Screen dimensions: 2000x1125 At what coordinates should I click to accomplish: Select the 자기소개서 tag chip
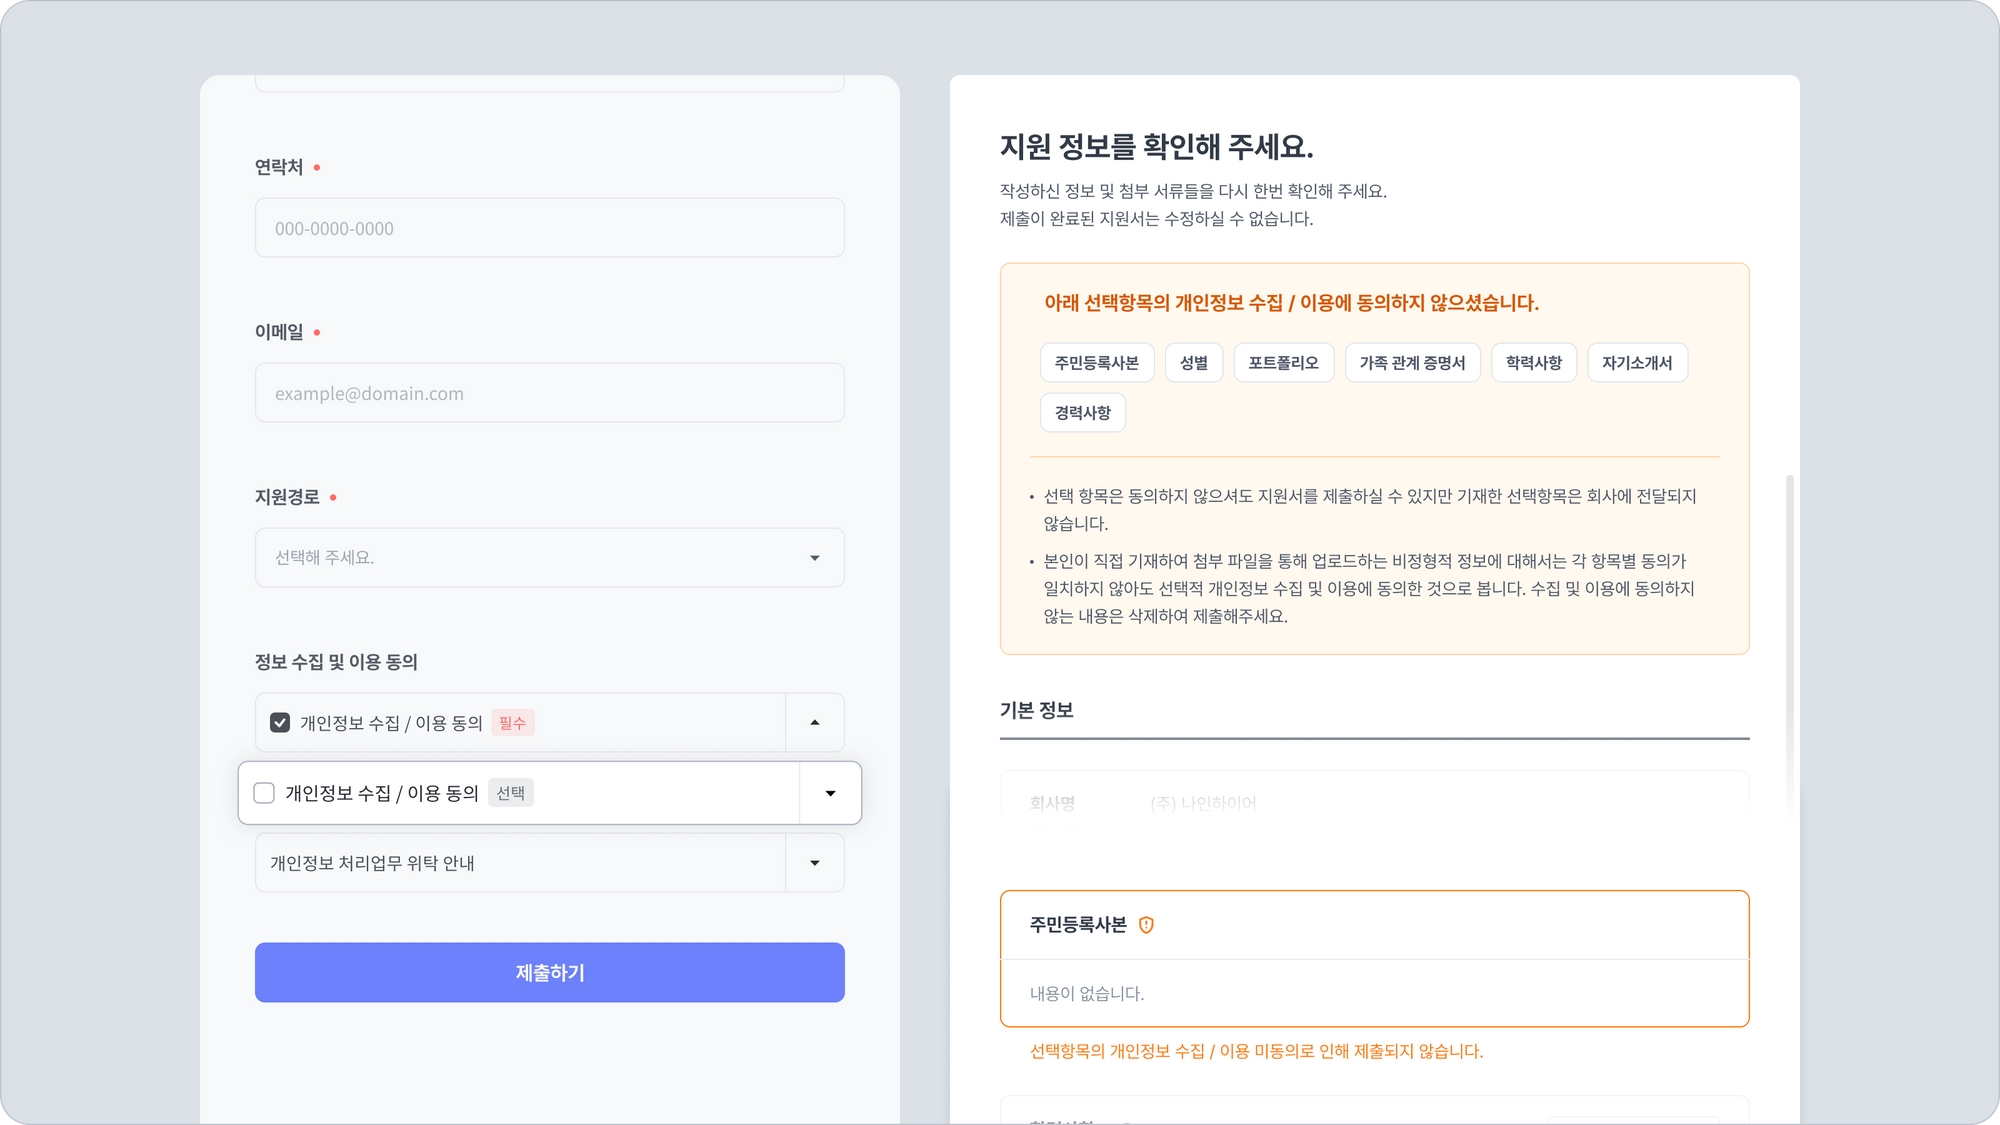point(1636,362)
